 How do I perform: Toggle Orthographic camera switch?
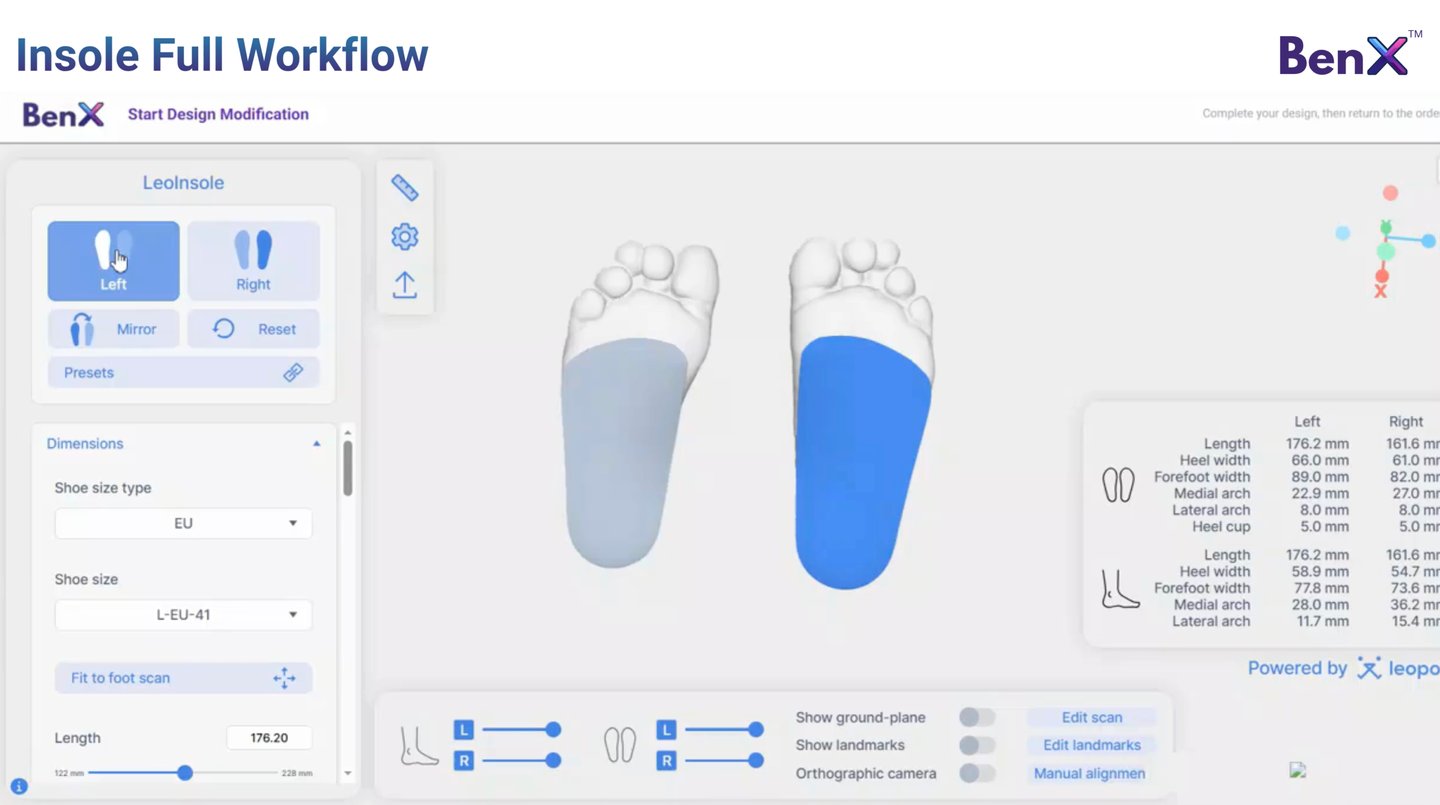pos(977,773)
